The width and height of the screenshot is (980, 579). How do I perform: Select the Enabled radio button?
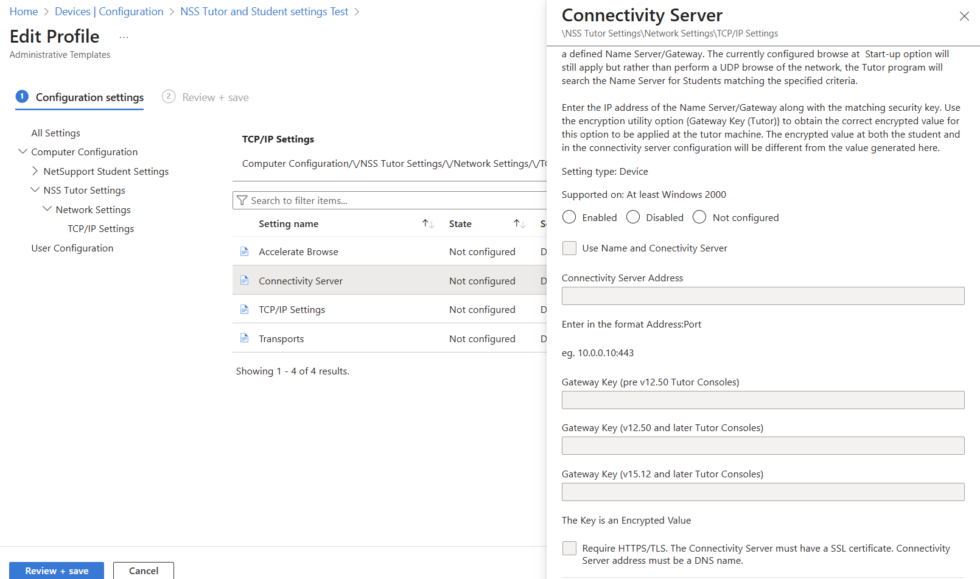click(x=569, y=217)
